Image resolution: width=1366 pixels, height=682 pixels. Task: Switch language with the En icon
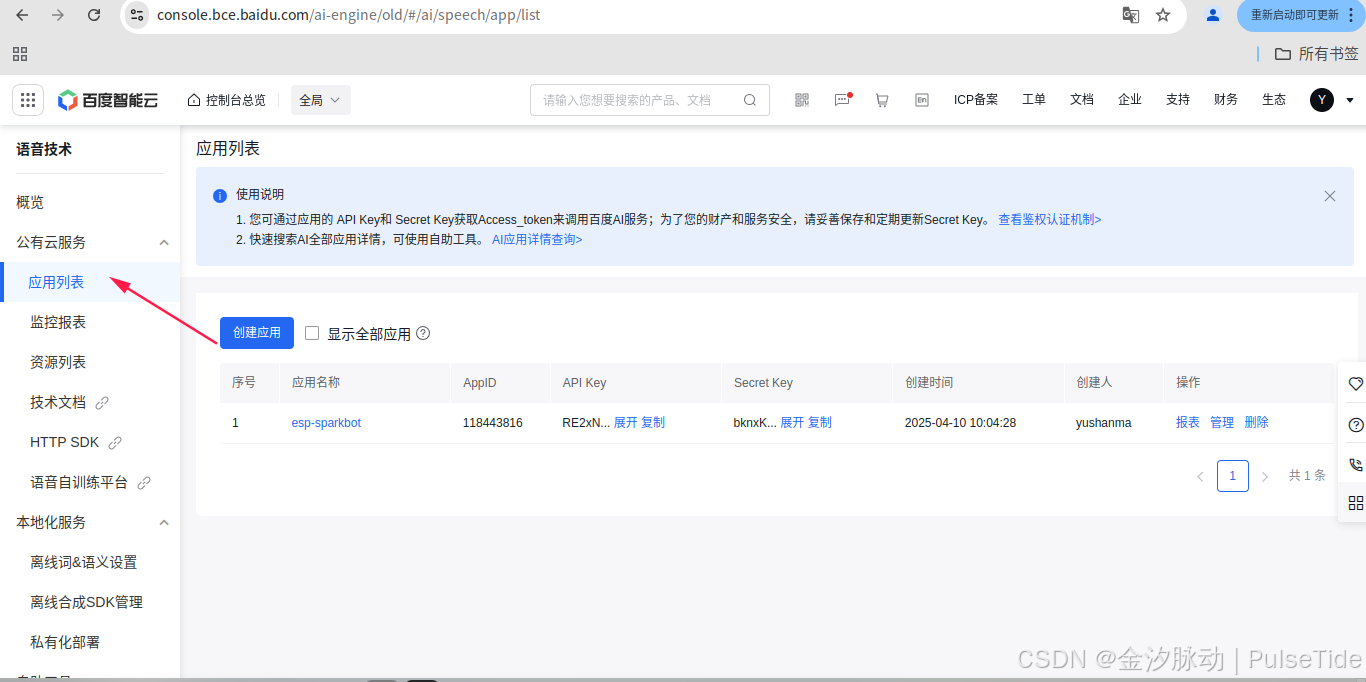[x=922, y=100]
